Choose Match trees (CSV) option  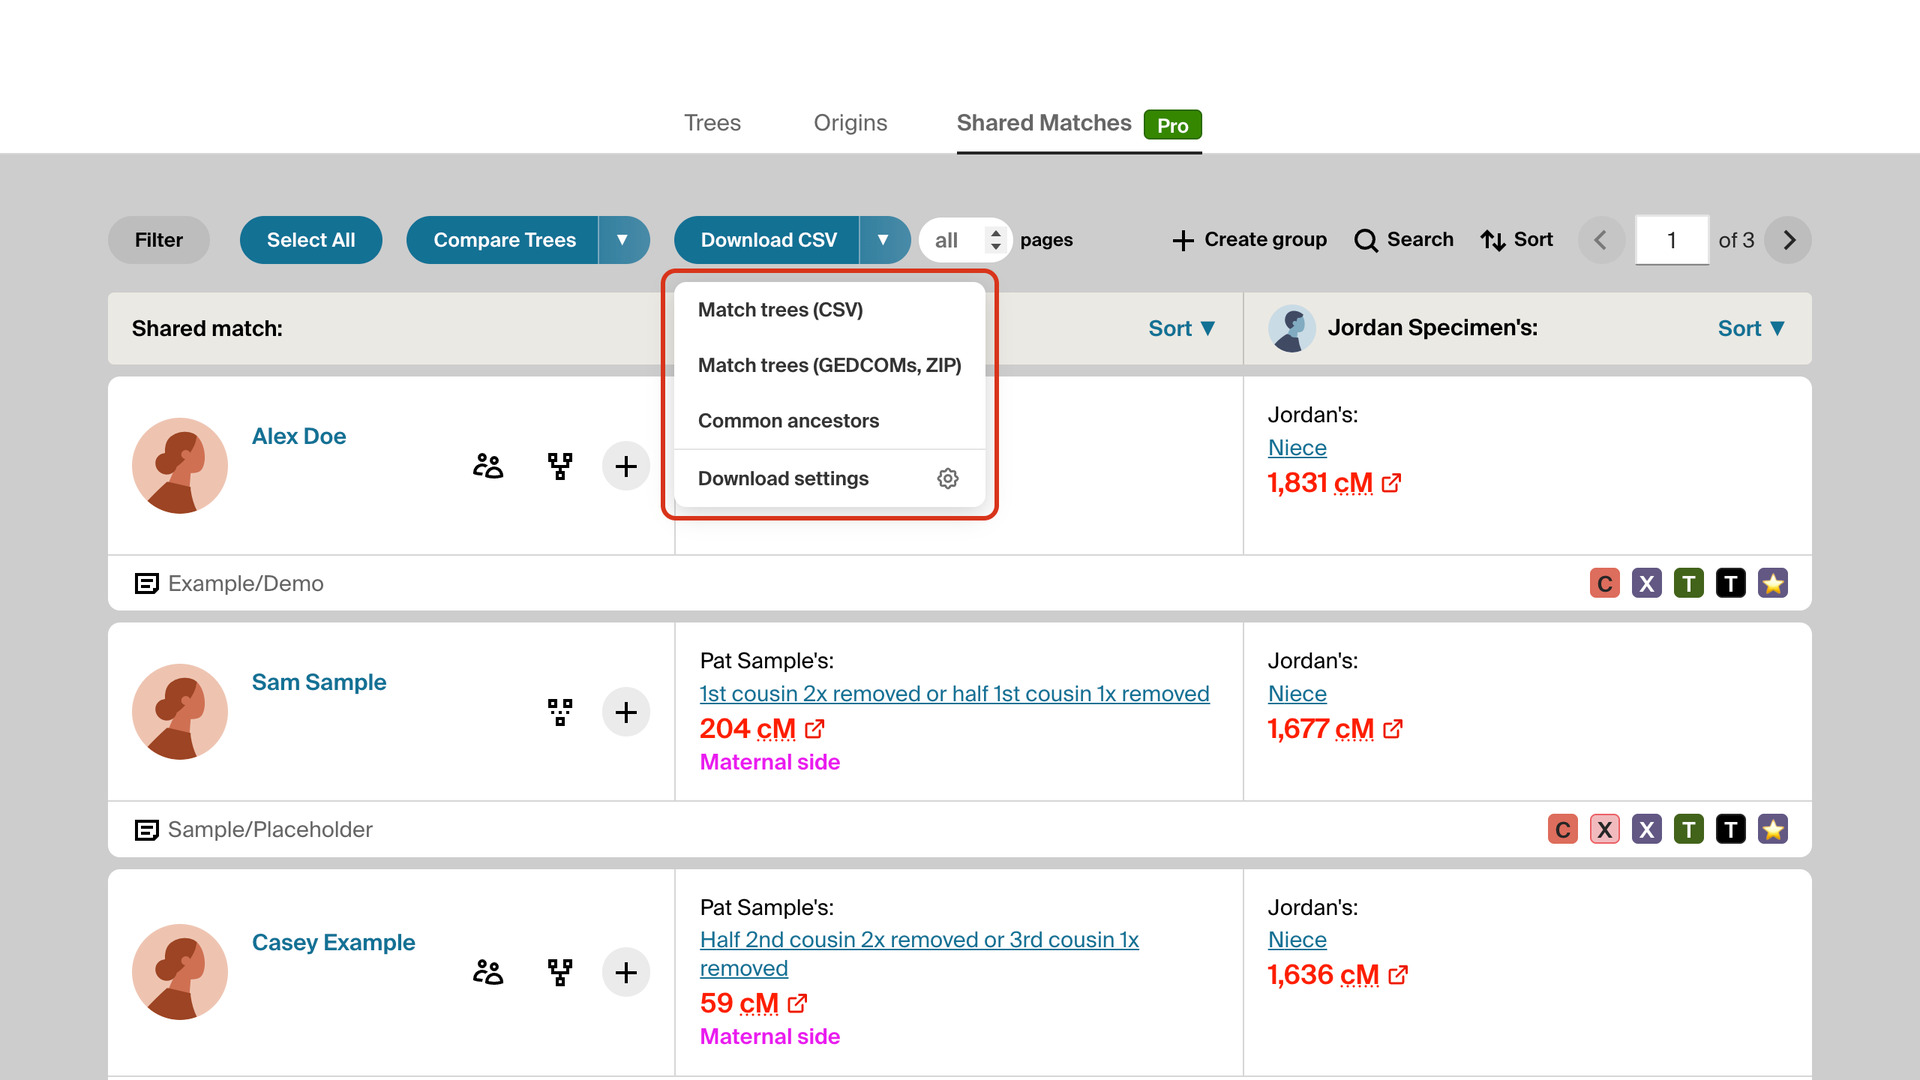click(830, 310)
